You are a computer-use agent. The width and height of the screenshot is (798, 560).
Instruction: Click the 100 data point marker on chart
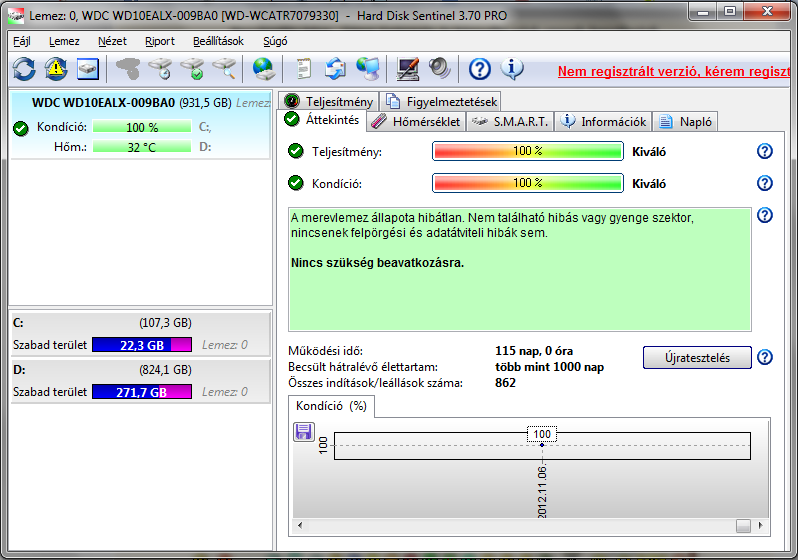click(x=542, y=445)
